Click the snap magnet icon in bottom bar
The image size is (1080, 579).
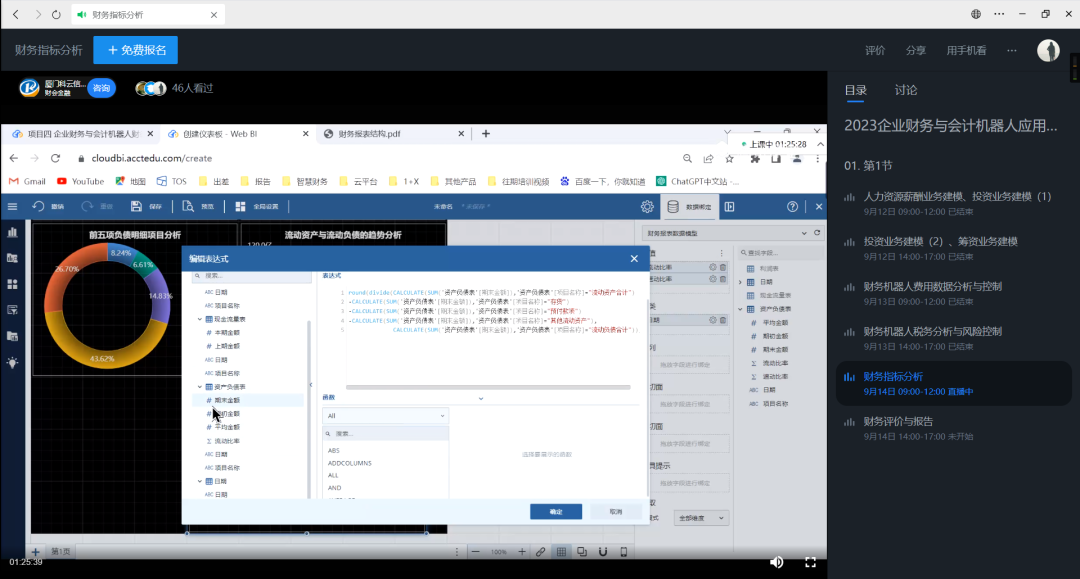[603, 551]
